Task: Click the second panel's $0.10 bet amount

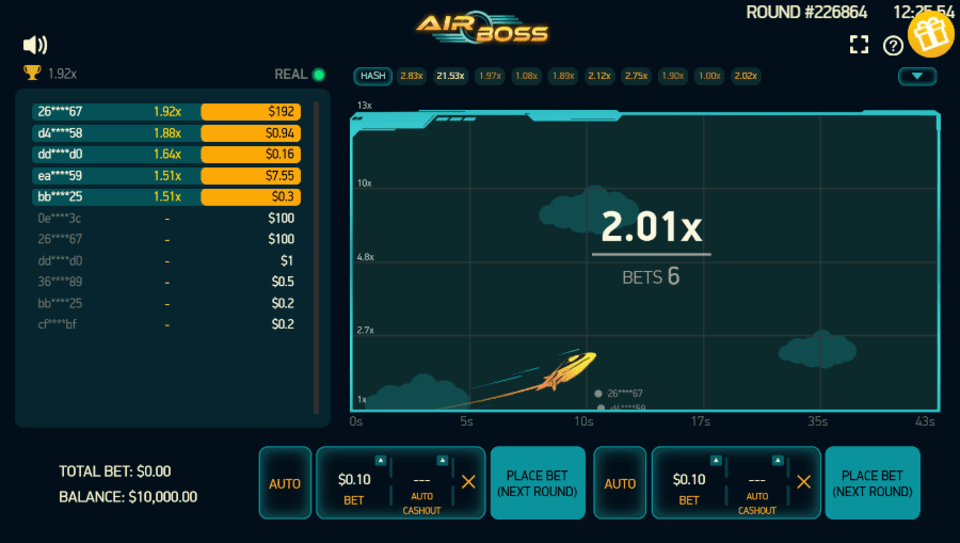Action: [689, 480]
